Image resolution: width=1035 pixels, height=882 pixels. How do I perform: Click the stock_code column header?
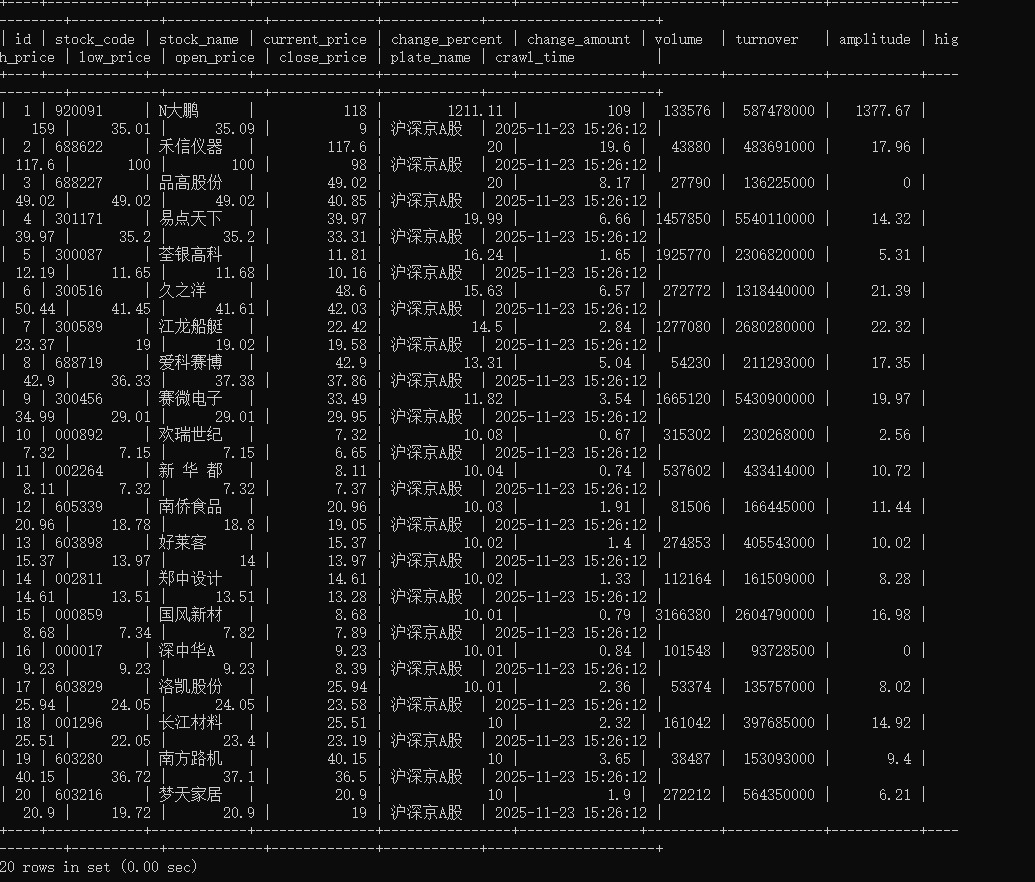tap(96, 39)
